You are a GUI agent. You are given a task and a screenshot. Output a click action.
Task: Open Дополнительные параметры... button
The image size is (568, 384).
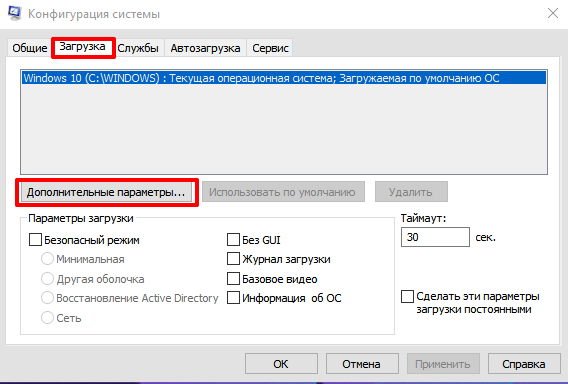(x=106, y=192)
